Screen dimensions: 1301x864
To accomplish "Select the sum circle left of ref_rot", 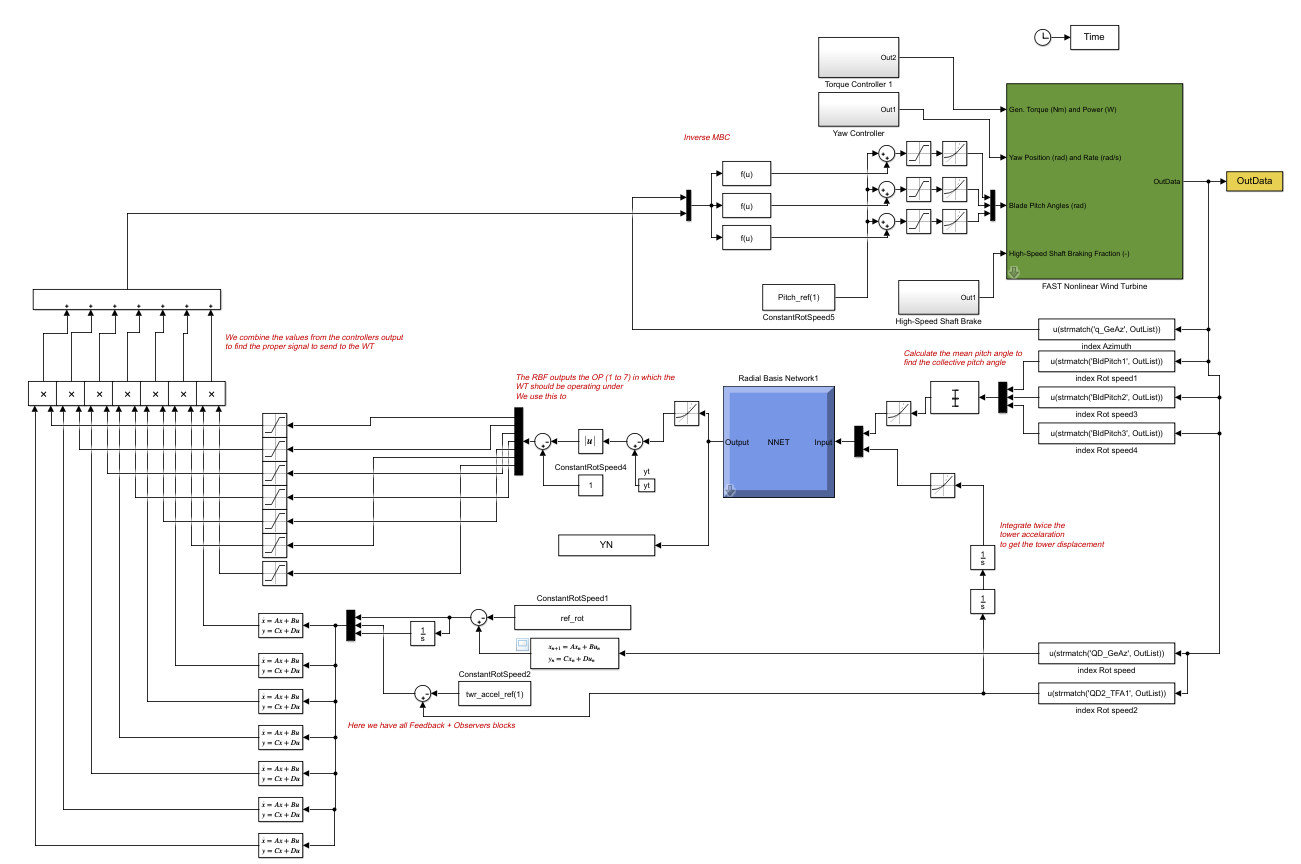I will pos(479,617).
